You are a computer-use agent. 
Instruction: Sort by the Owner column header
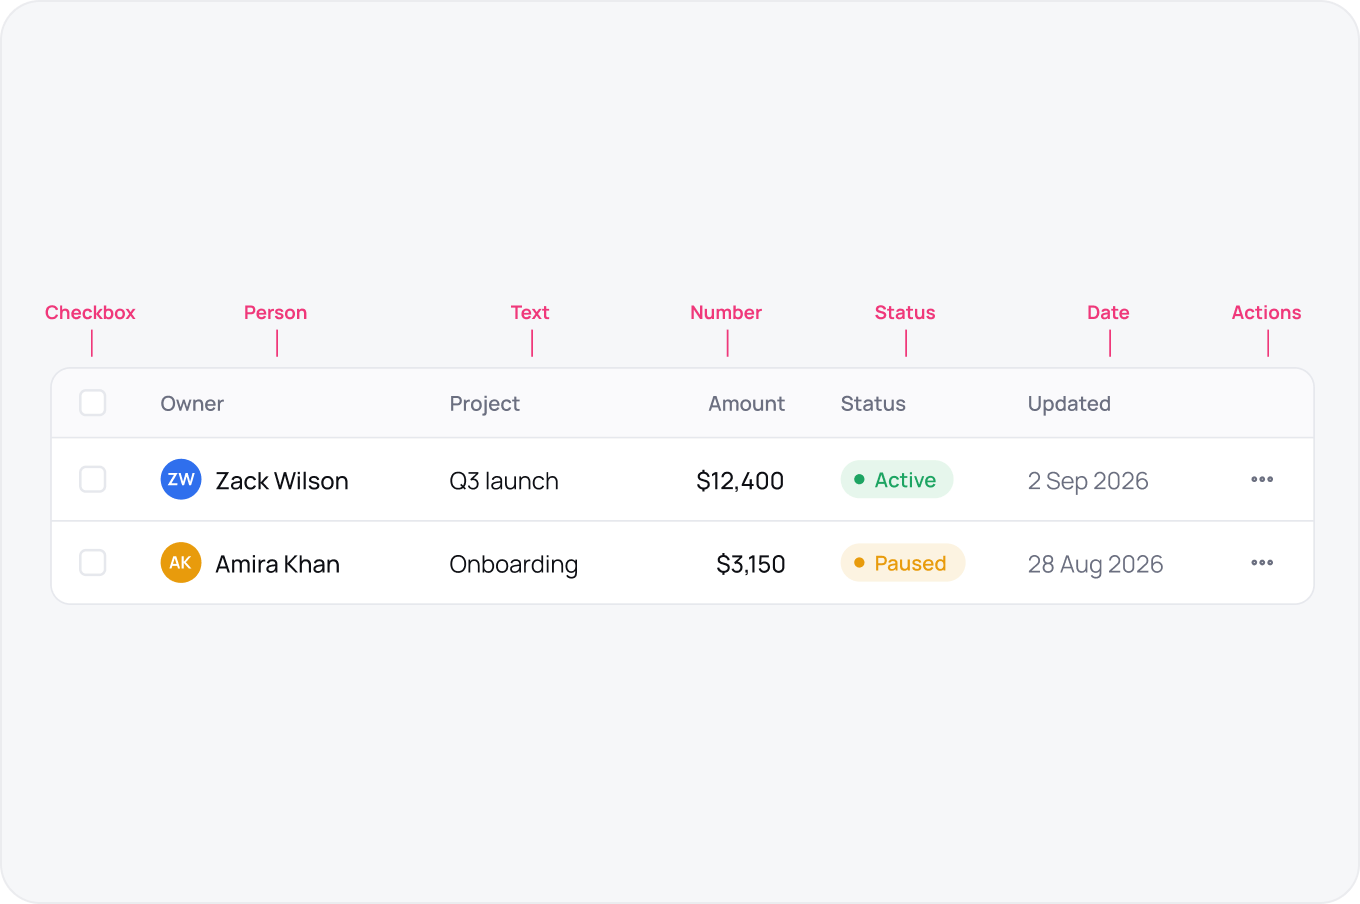click(x=192, y=404)
